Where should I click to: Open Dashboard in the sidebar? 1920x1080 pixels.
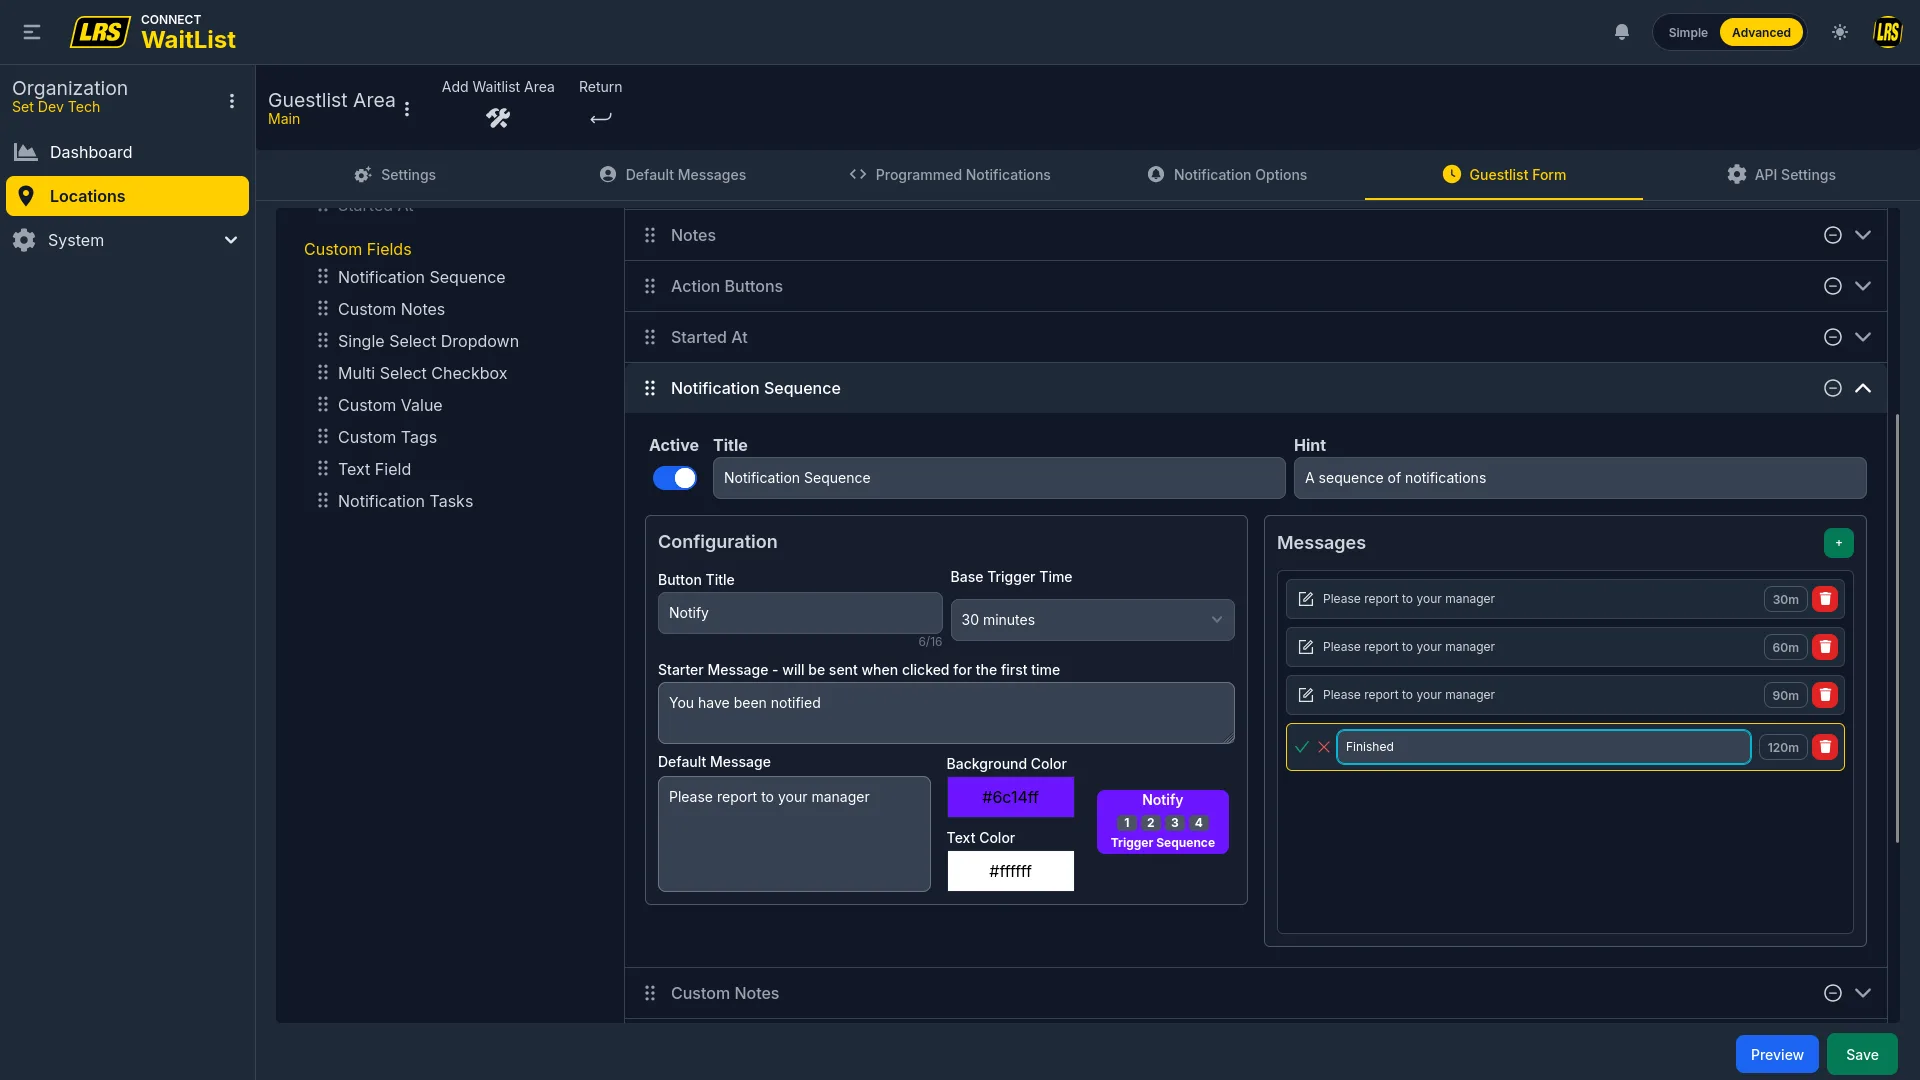127,152
